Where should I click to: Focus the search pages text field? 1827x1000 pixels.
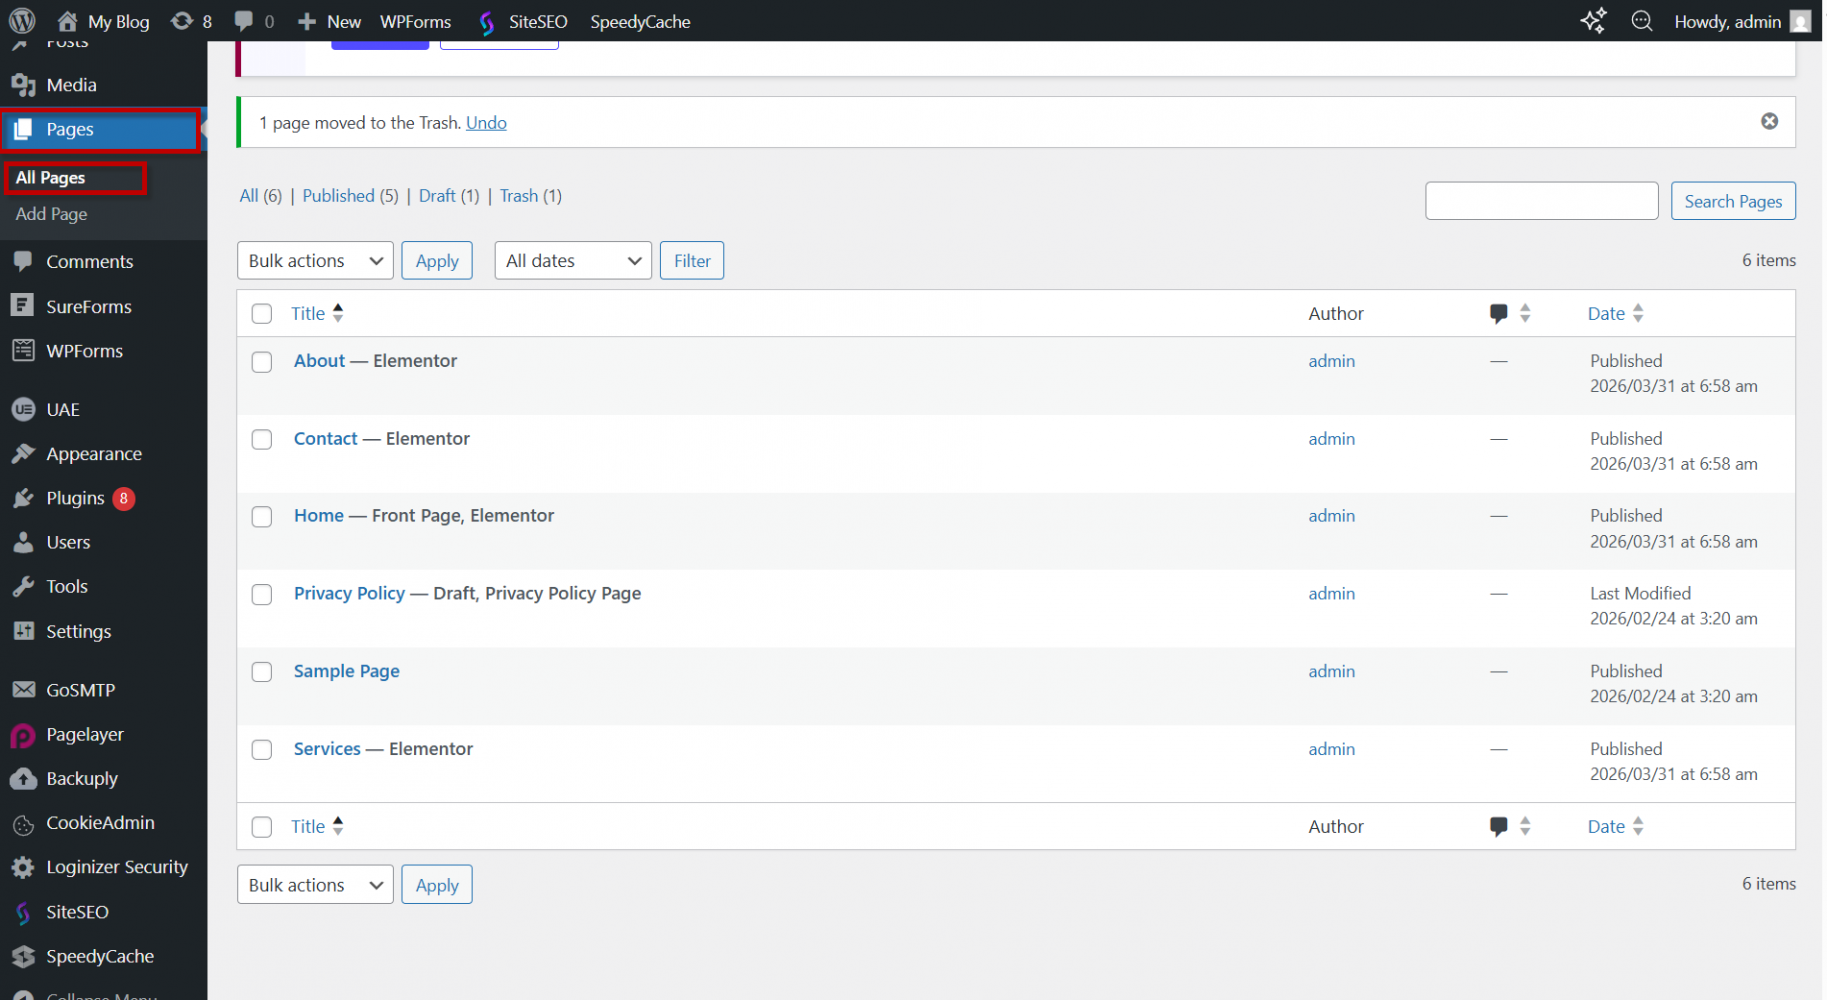(1541, 201)
